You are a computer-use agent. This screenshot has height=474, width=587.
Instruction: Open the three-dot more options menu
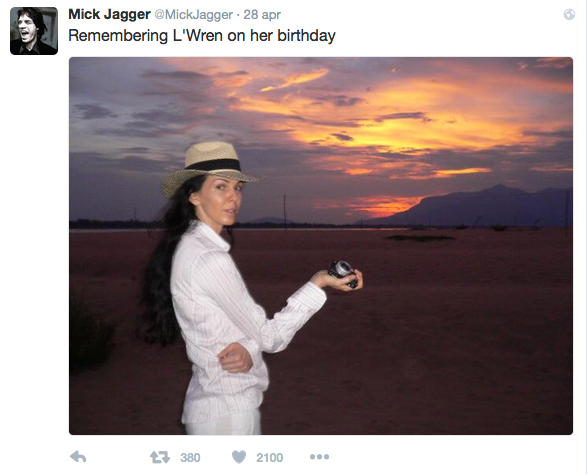(319, 457)
